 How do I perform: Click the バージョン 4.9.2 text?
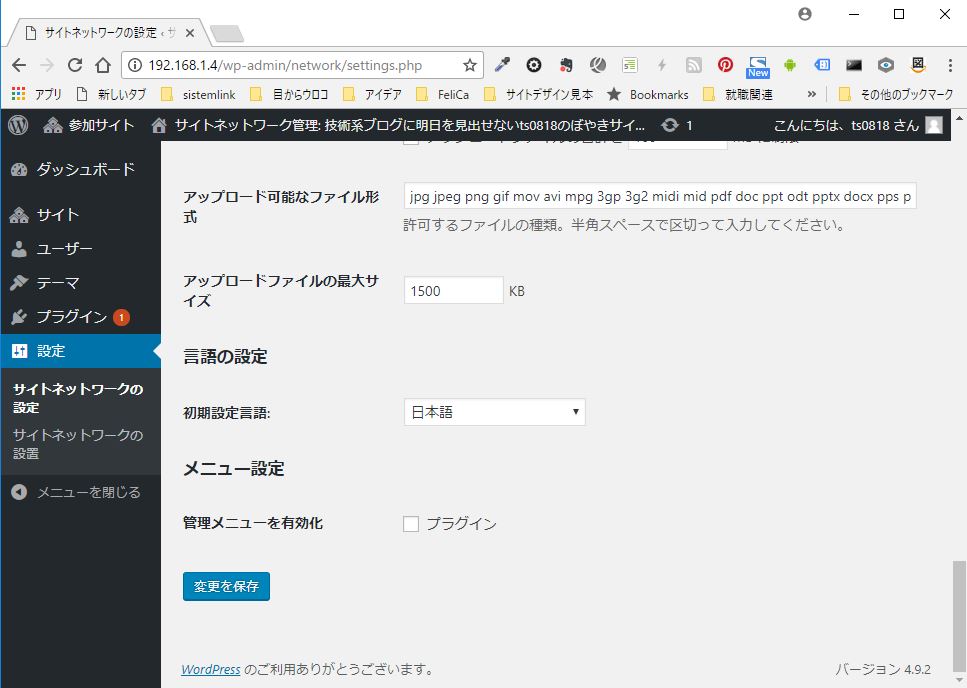pos(883,669)
